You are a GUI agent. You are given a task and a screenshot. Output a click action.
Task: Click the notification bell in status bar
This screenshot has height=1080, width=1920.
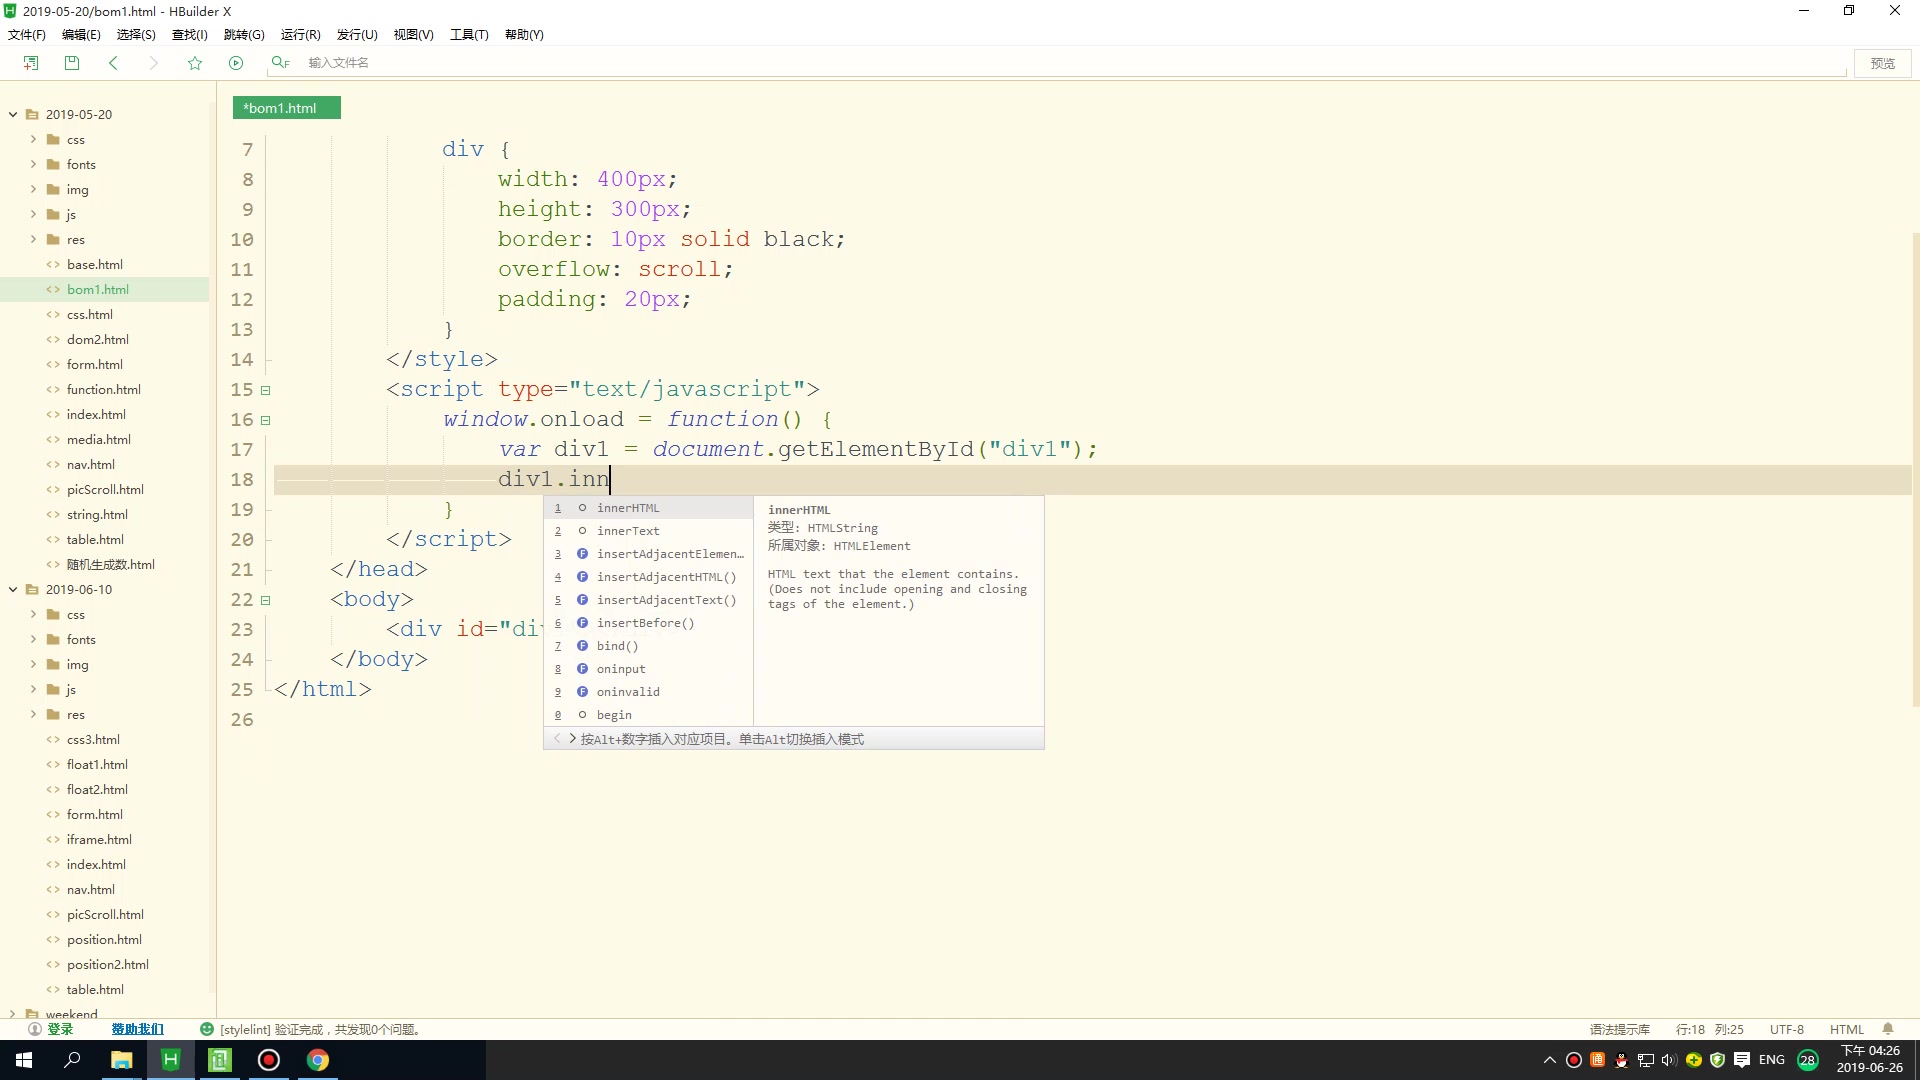pos(1888,1029)
